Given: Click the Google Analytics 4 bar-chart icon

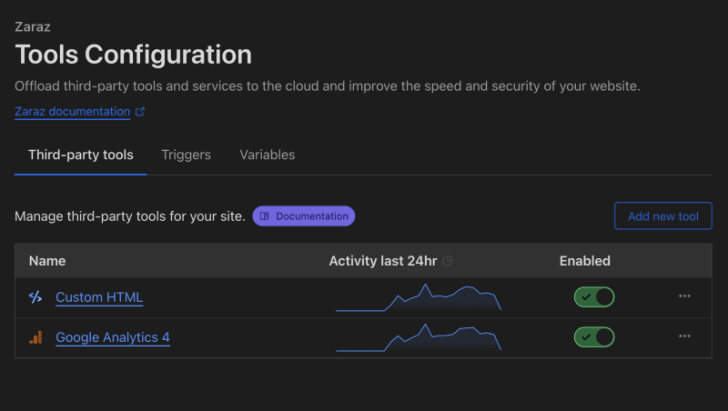Looking at the screenshot, I should (36, 338).
